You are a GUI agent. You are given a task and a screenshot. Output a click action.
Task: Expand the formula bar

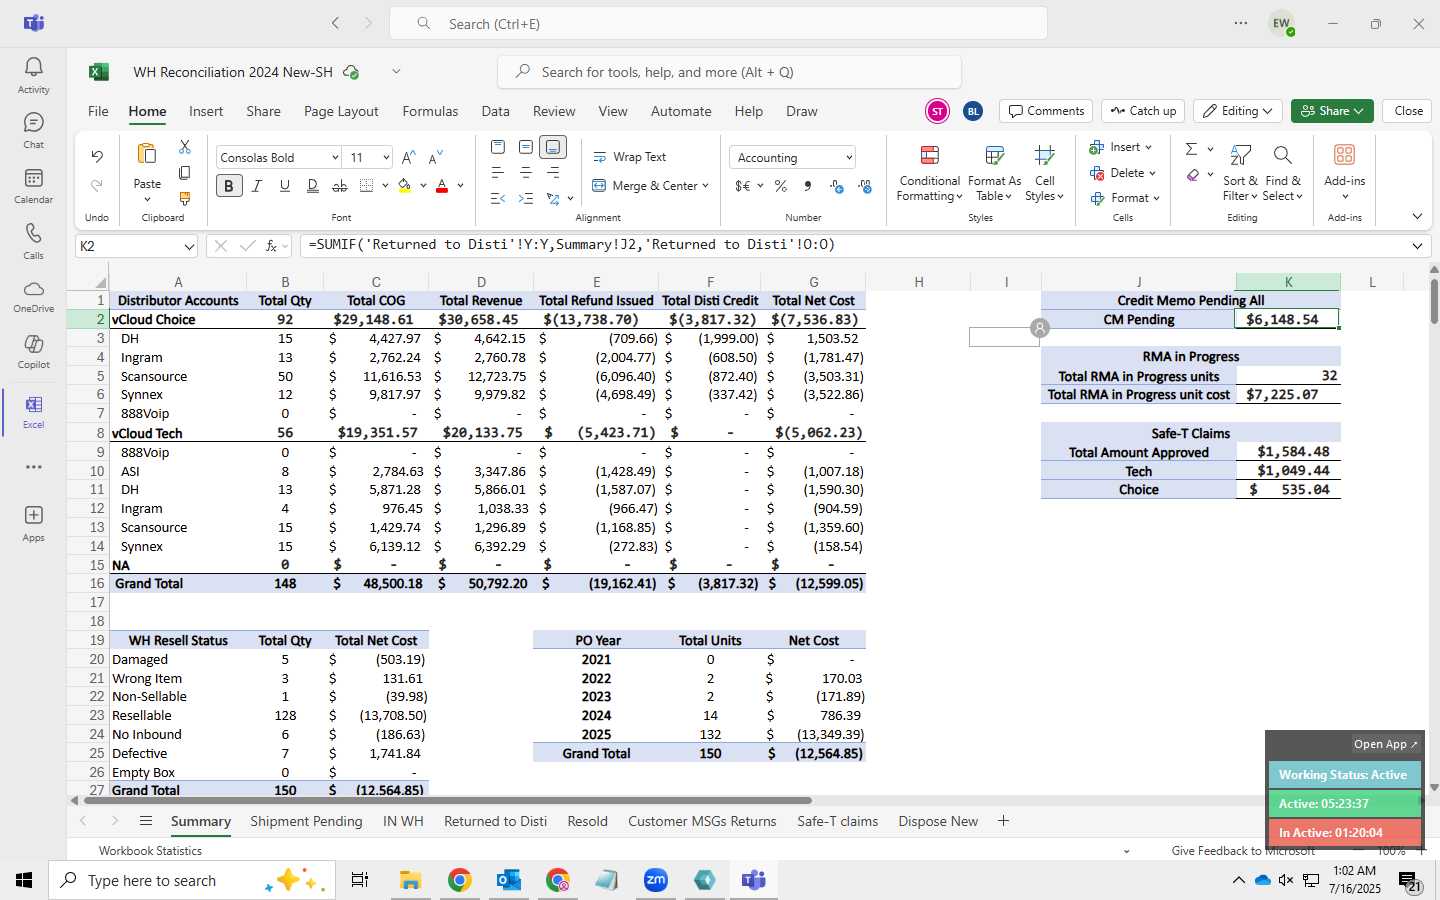tap(1417, 246)
